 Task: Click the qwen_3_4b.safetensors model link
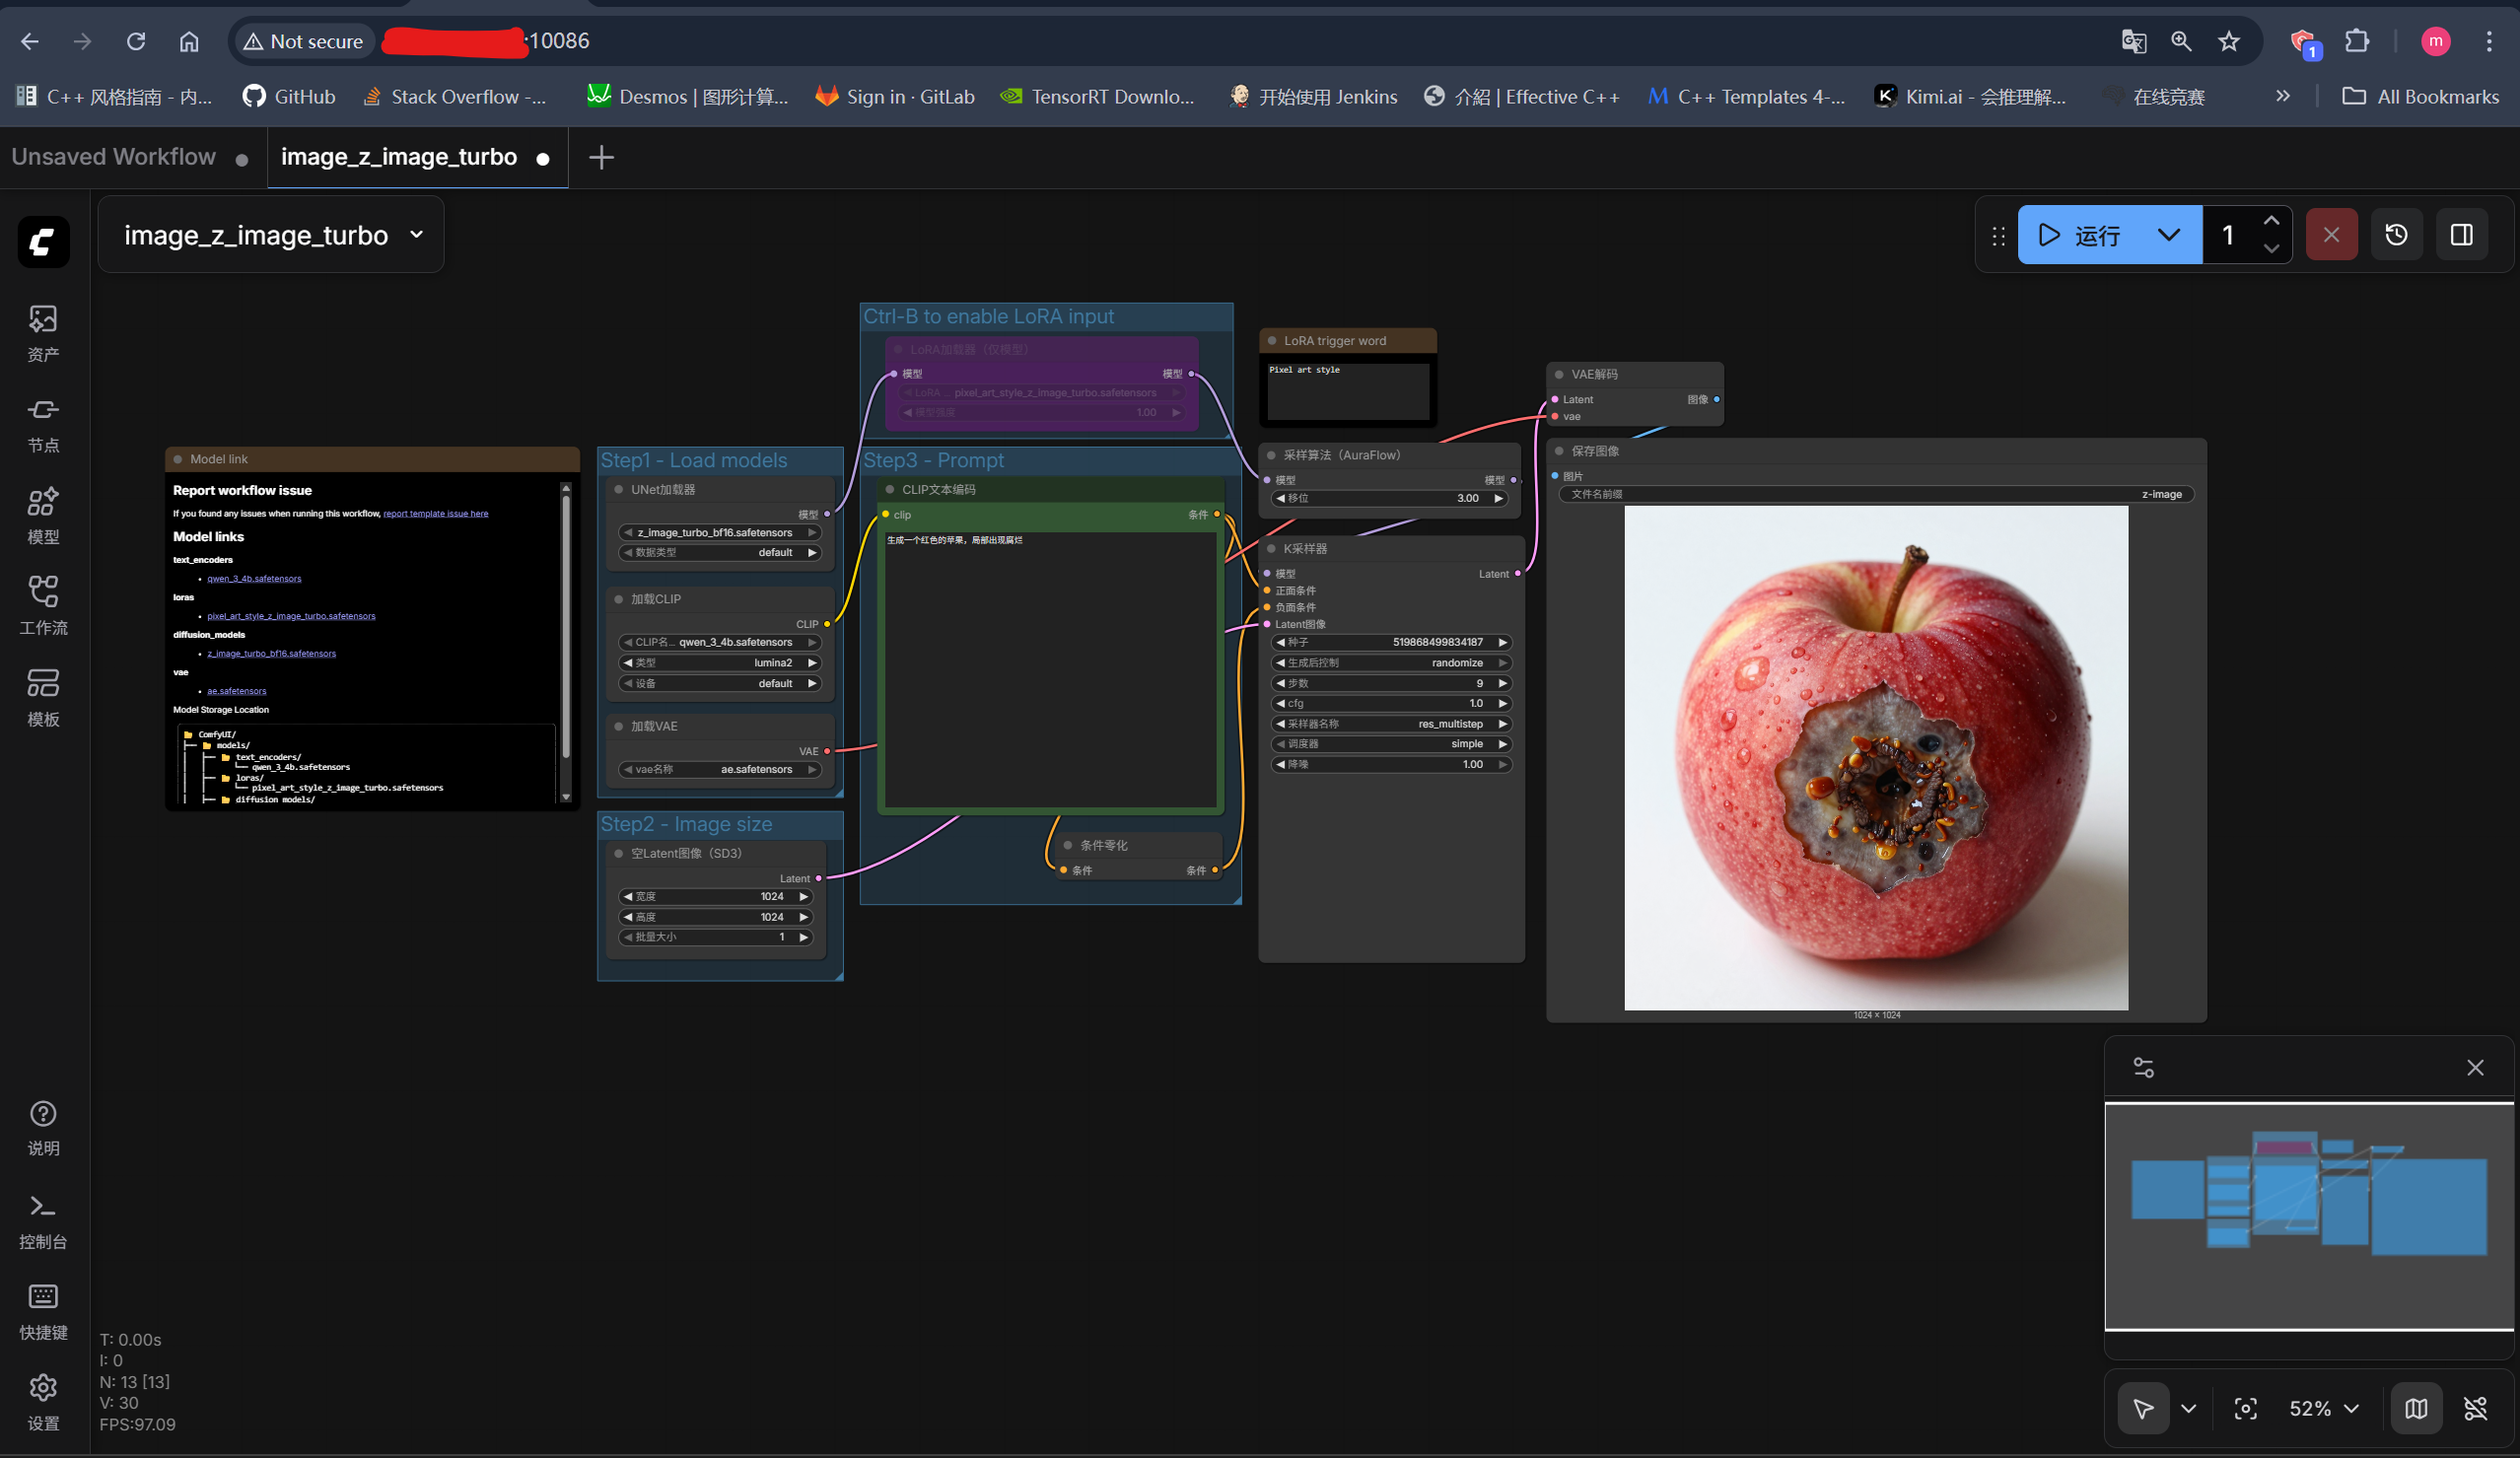click(255, 578)
